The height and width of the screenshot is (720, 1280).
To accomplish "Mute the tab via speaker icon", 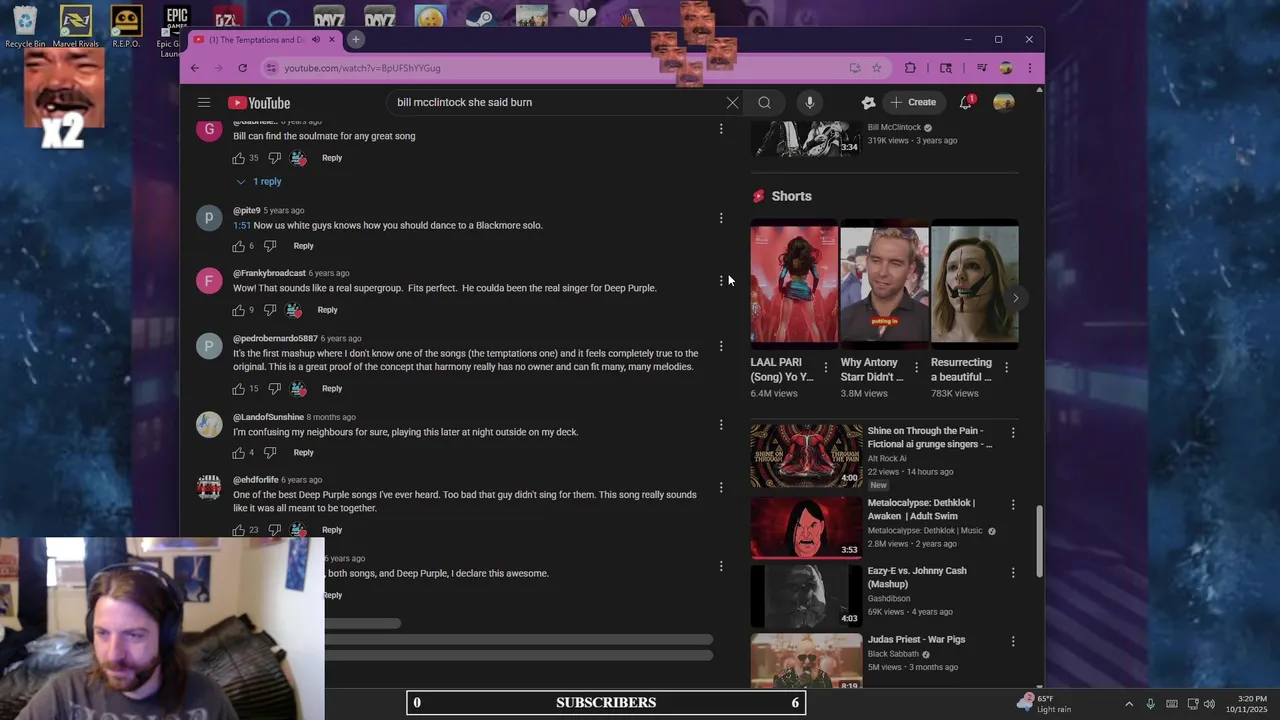I will point(316,40).
